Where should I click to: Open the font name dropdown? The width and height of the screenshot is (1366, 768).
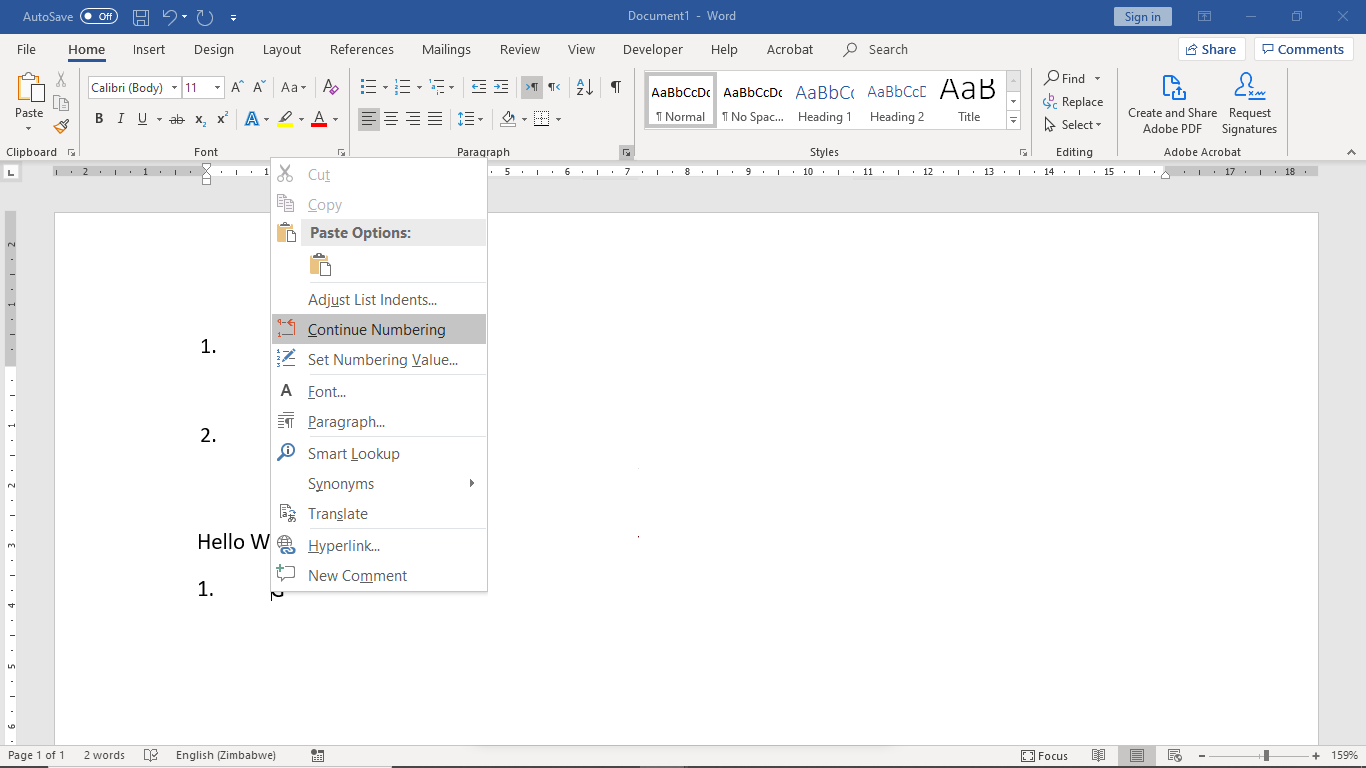click(174, 88)
